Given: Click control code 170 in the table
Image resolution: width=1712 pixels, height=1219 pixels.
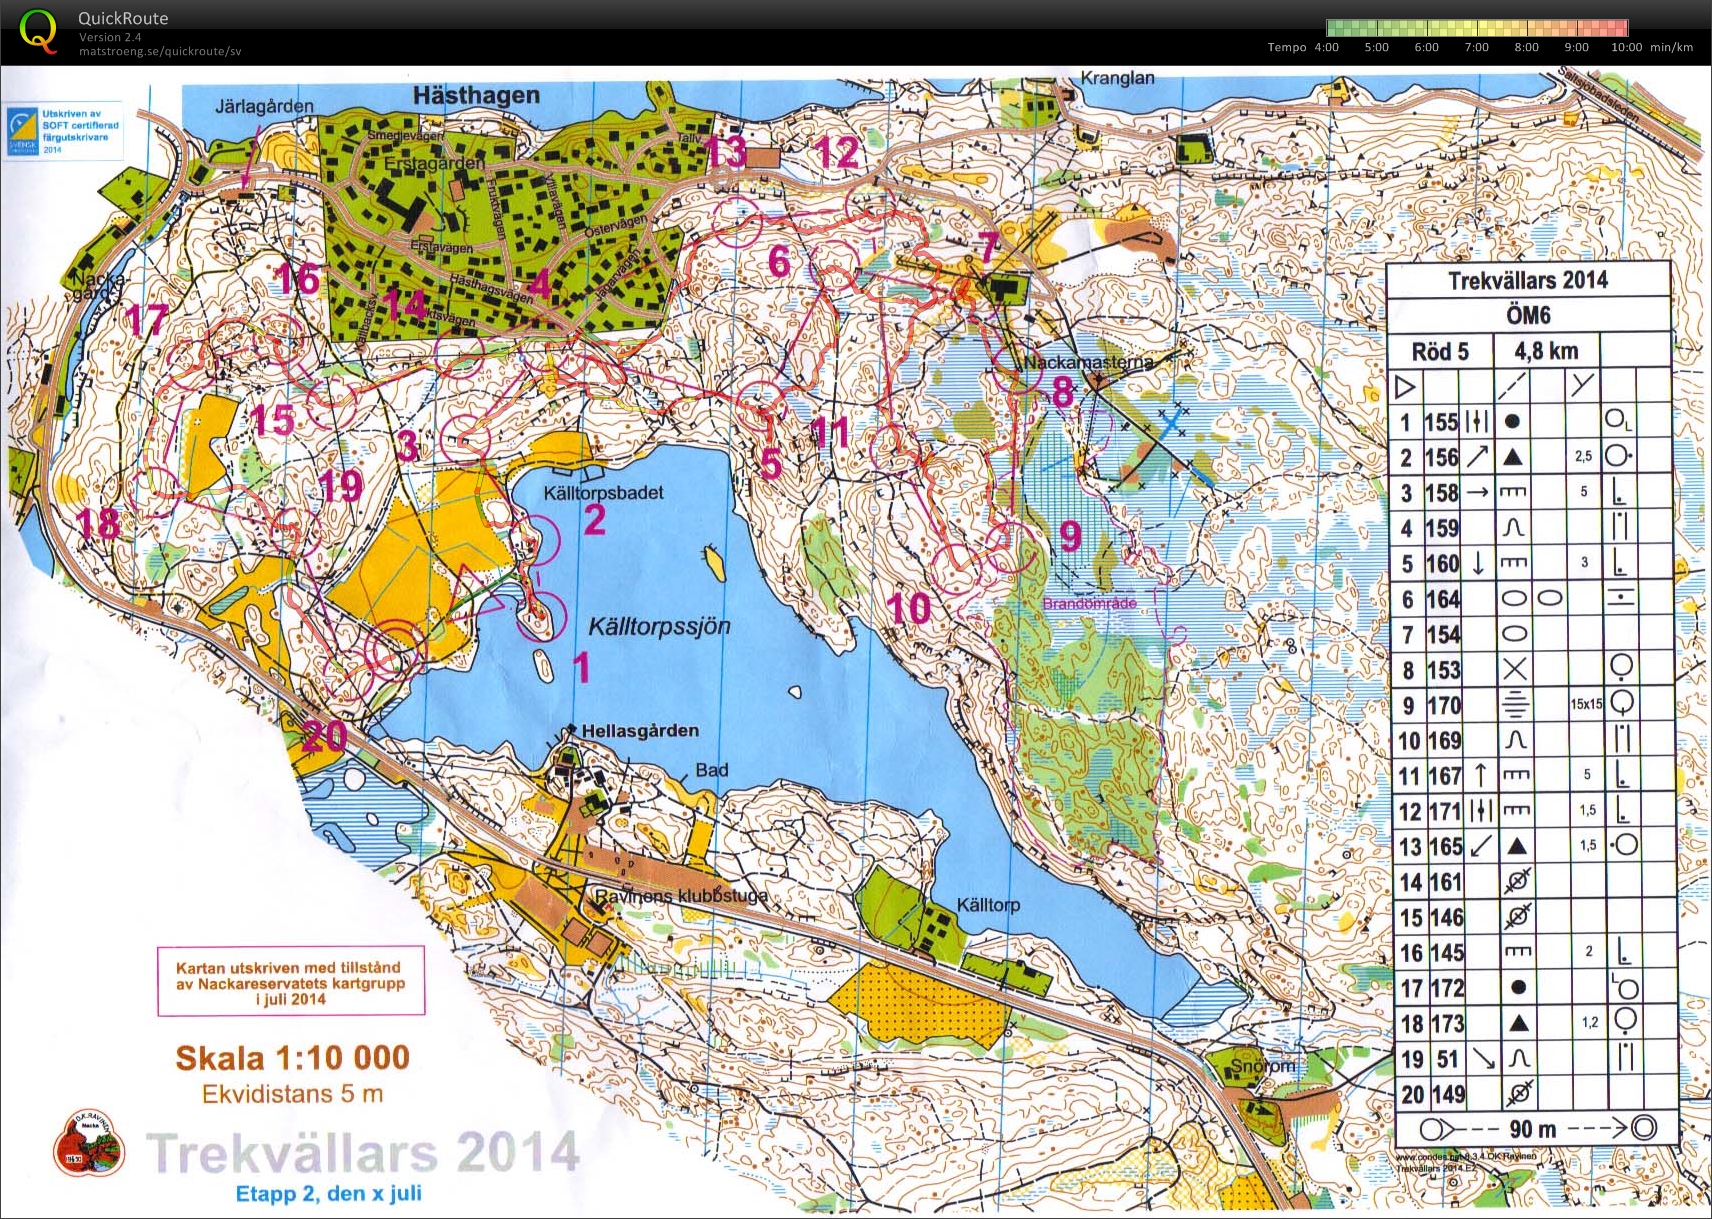Looking at the screenshot, I should coord(1444,706).
